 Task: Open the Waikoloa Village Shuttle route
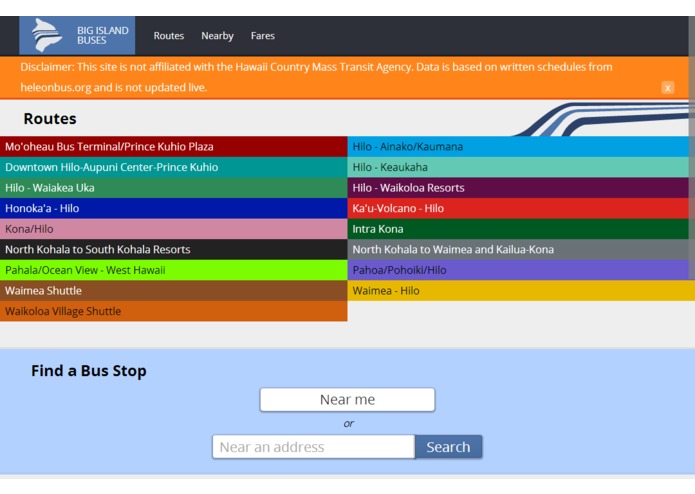tap(174, 311)
